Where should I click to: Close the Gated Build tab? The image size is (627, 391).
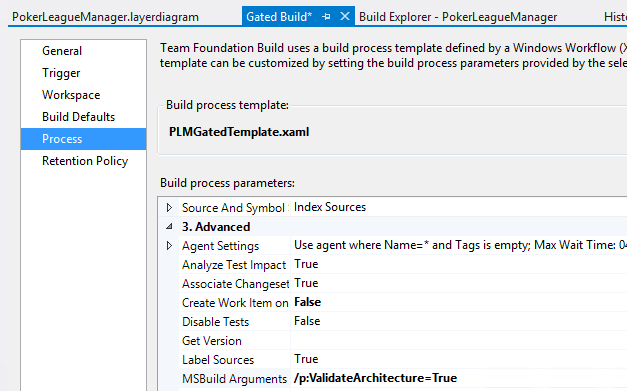(345, 16)
